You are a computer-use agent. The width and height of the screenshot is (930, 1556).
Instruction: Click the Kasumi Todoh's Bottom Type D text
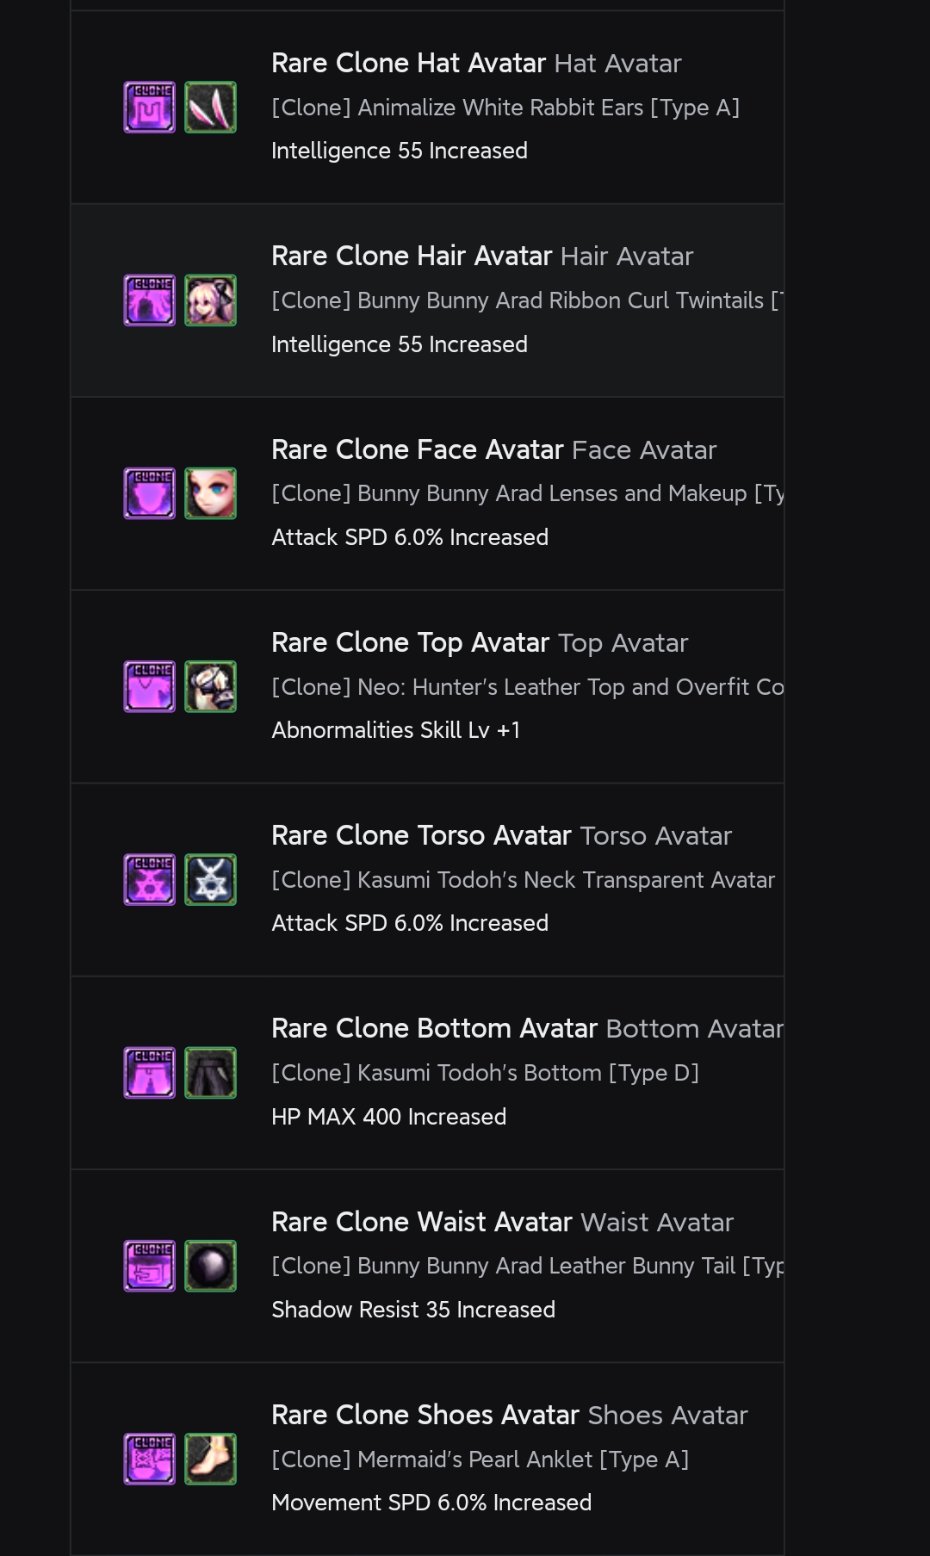tap(485, 1073)
